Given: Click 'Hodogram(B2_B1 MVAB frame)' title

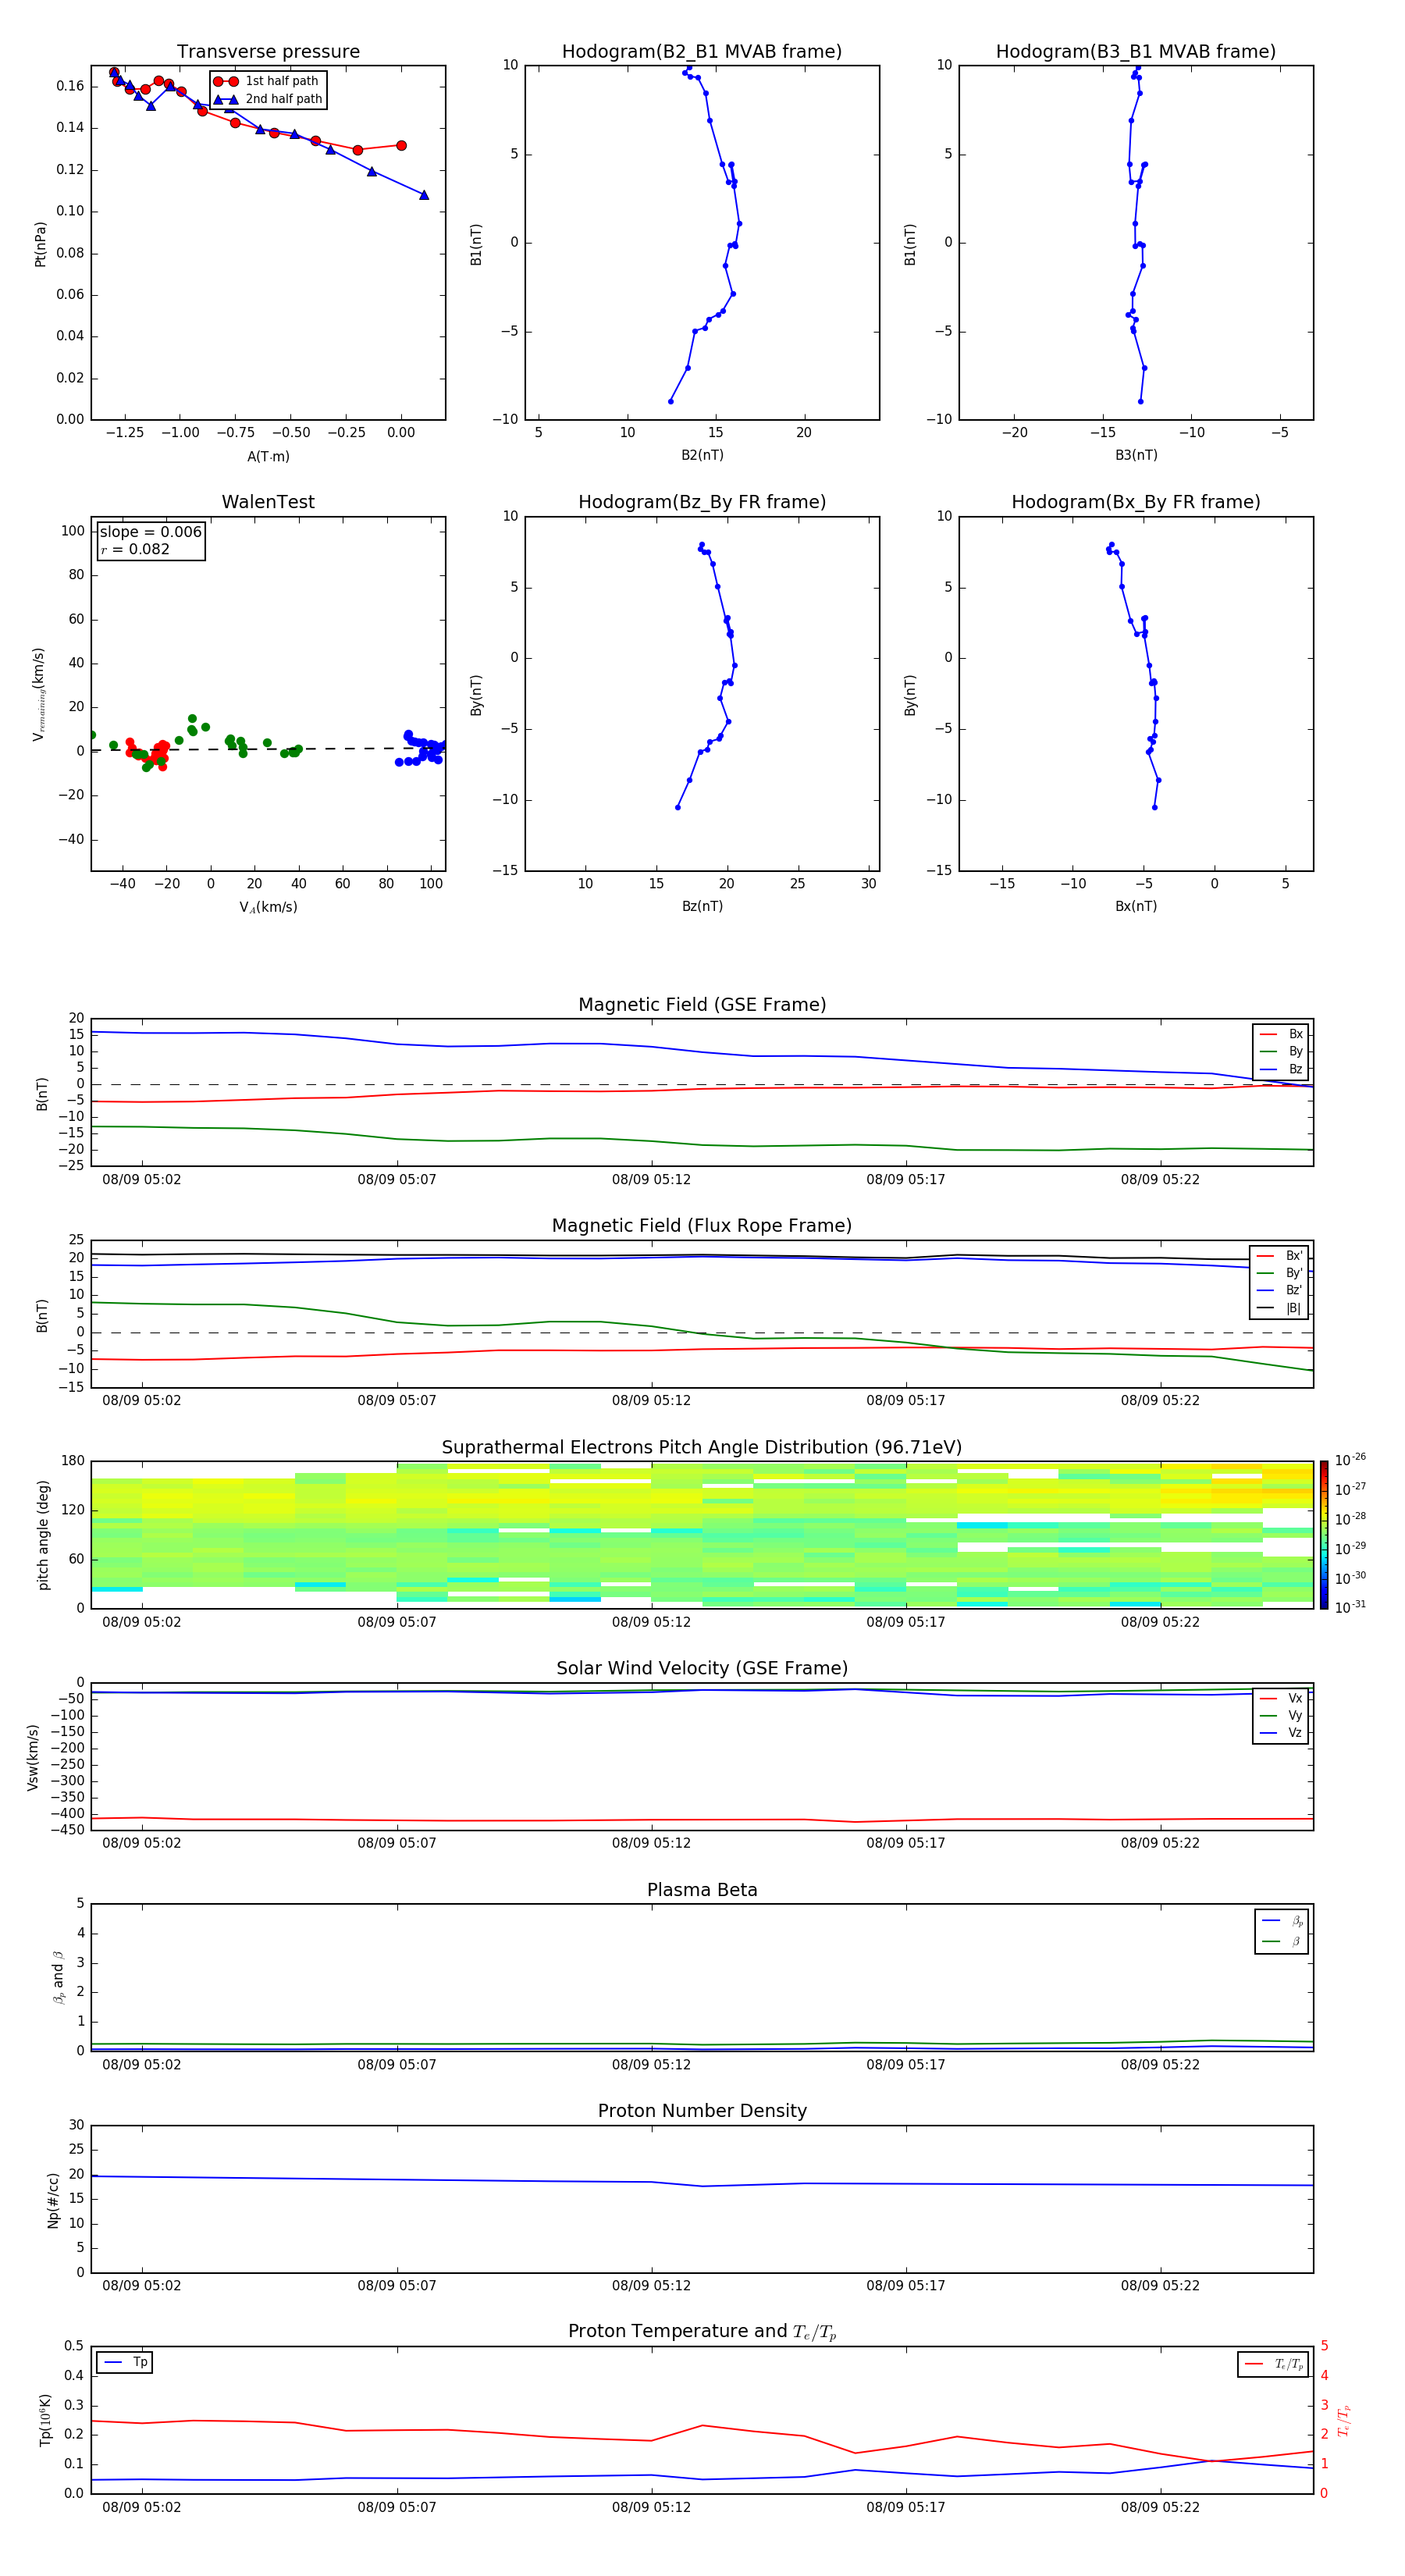Looking at the screenshot, I should click(702, 52).
